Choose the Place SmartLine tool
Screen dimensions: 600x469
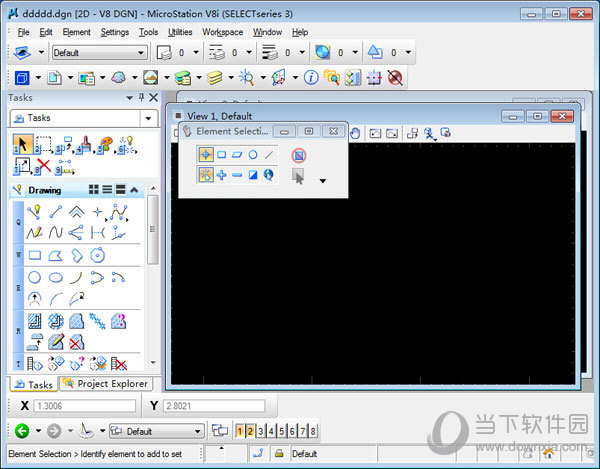(34, 212)
